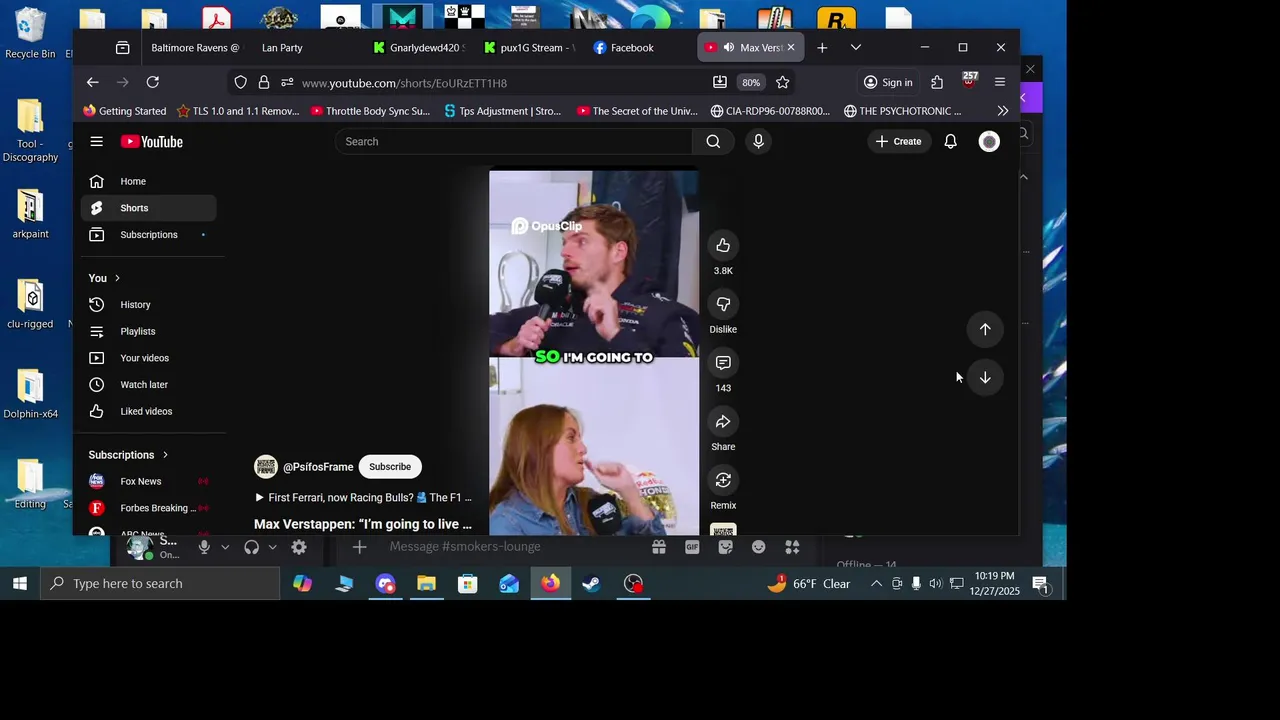
Task: Open Watch later list
Action: (149, 385)
